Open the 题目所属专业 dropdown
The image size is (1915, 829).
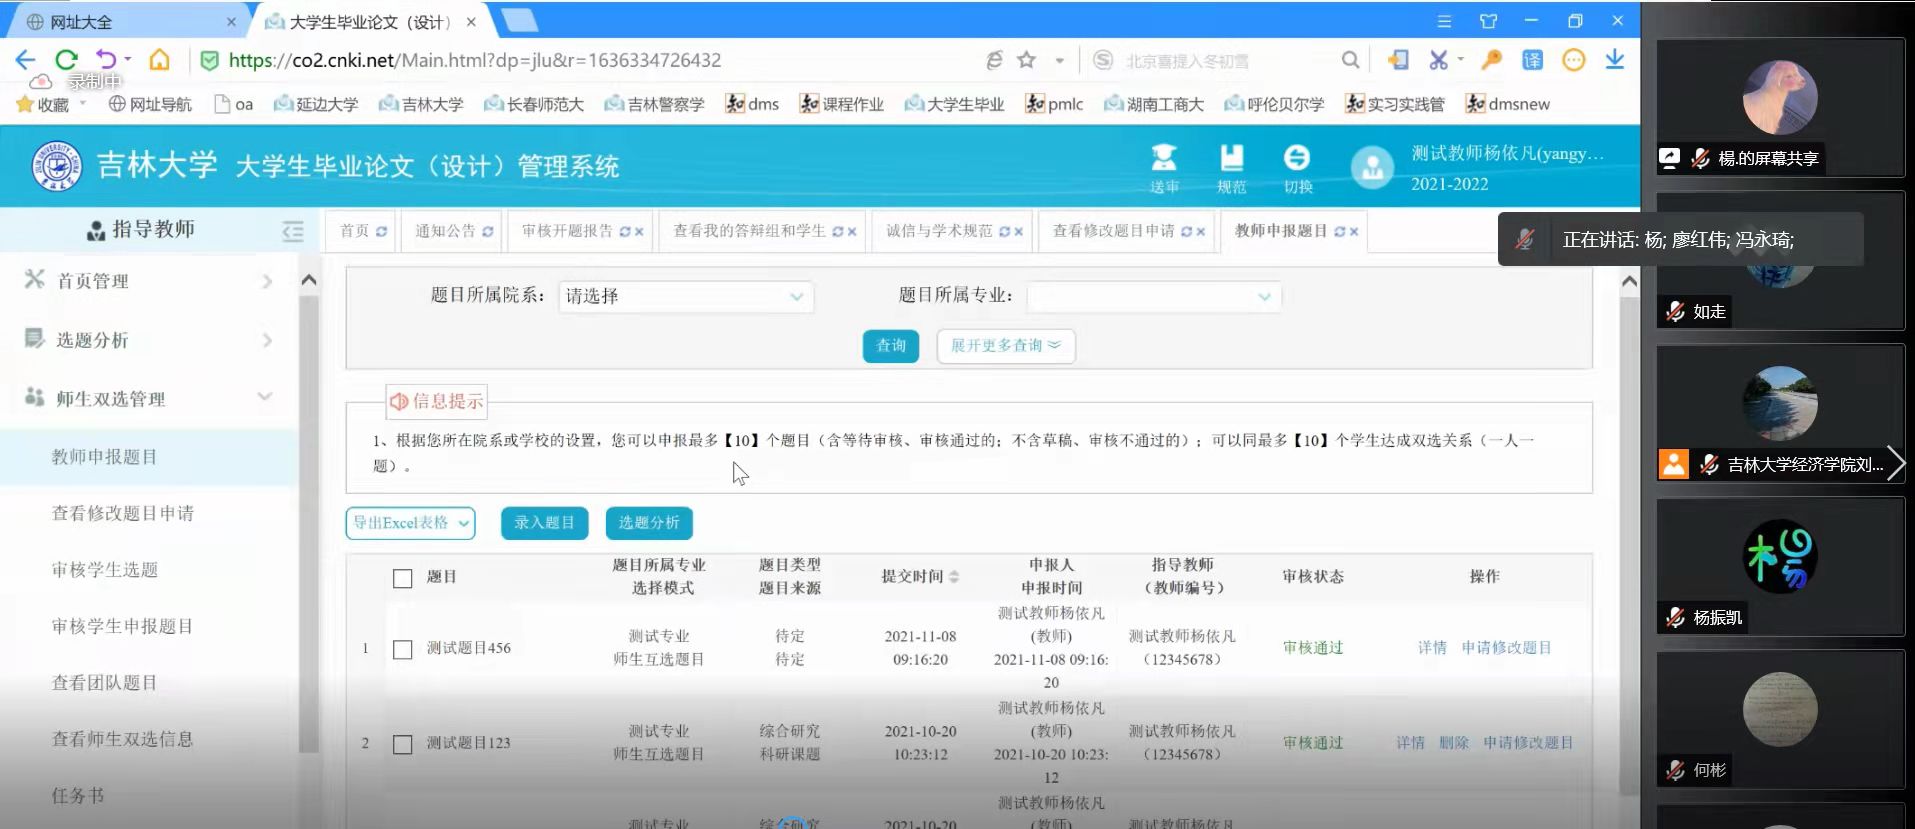point(1153,296)
